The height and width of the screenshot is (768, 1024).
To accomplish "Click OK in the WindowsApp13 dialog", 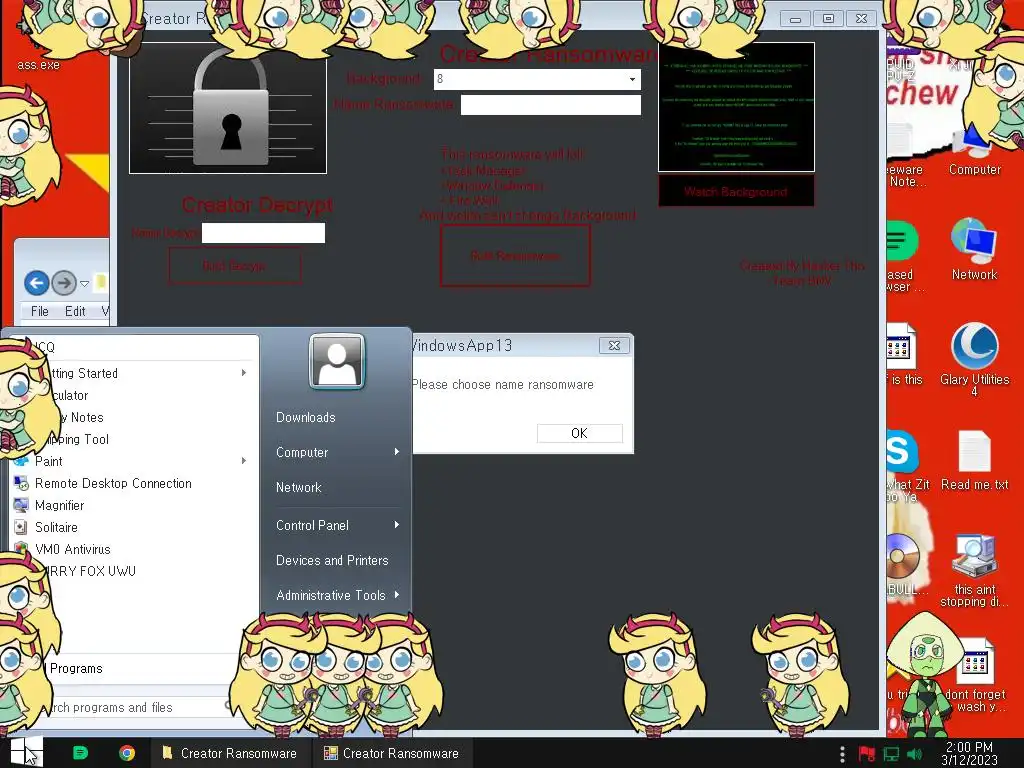I will click(x=579, y=433).
